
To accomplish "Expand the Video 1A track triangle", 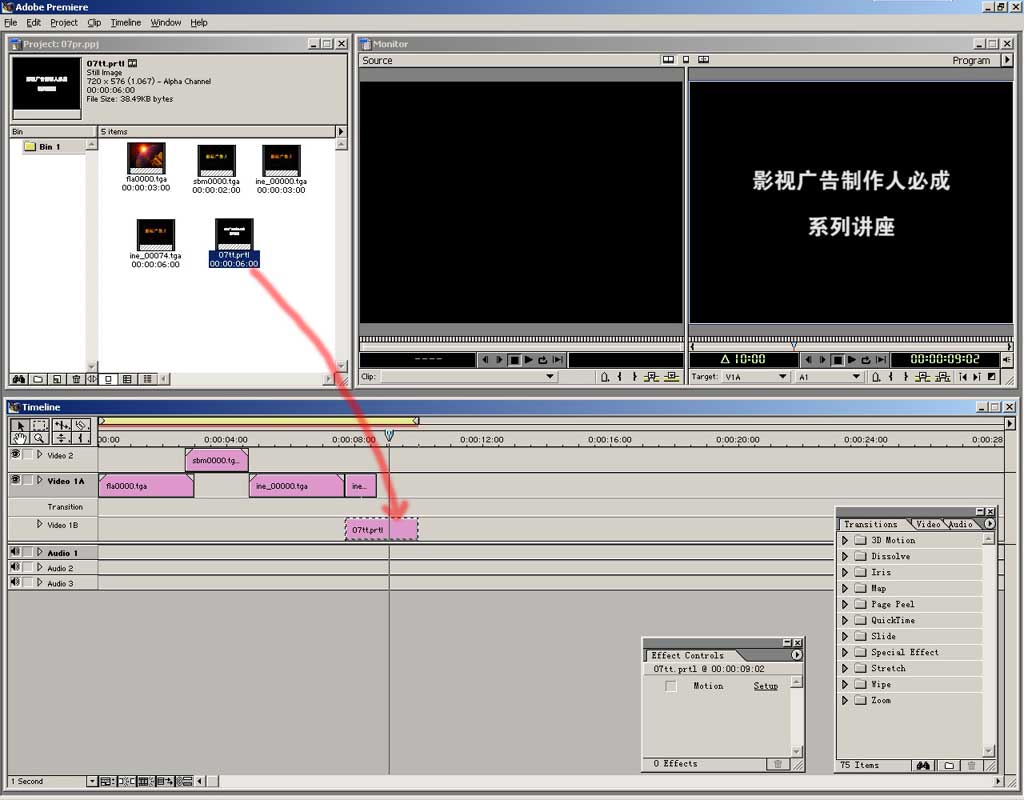I will (x=40, y=480).
